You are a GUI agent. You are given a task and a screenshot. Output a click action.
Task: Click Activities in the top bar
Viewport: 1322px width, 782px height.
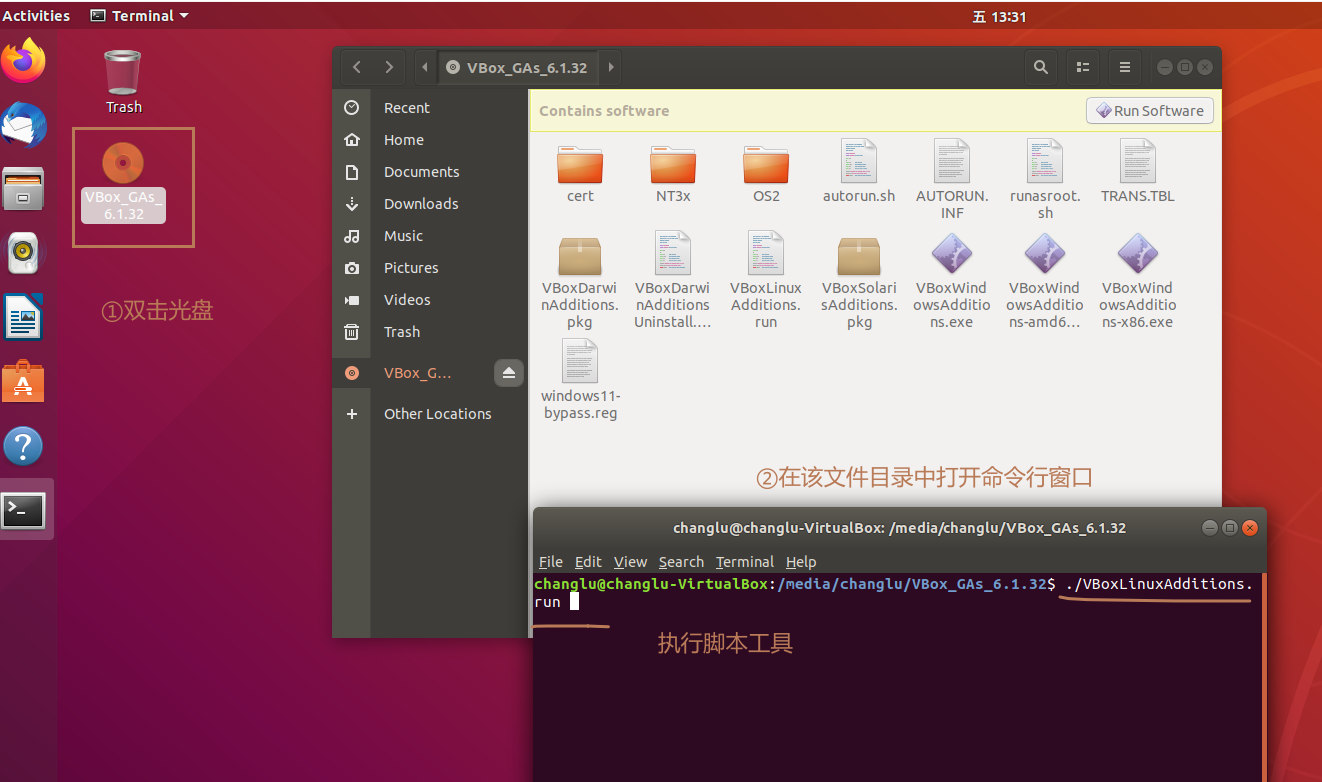(36, 15)
